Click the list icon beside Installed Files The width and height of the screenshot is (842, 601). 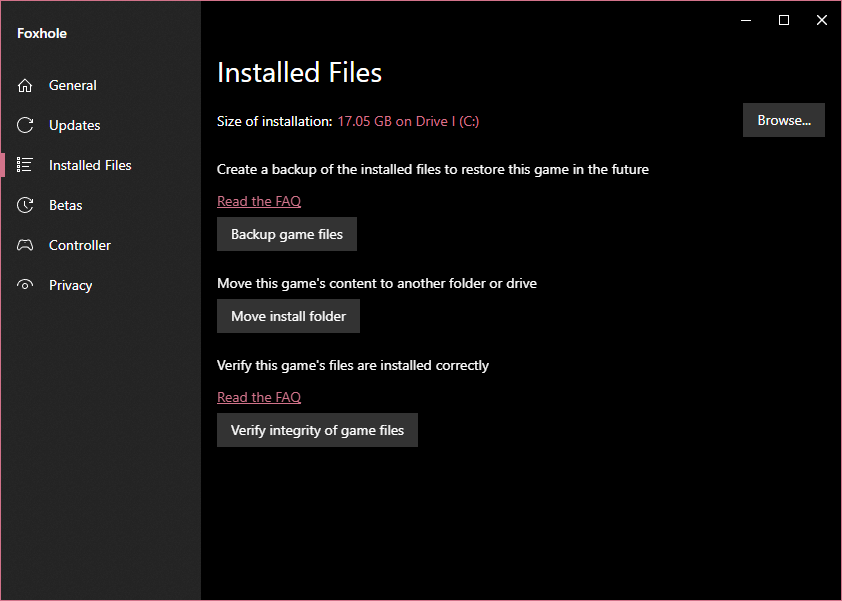coord(26,166)
